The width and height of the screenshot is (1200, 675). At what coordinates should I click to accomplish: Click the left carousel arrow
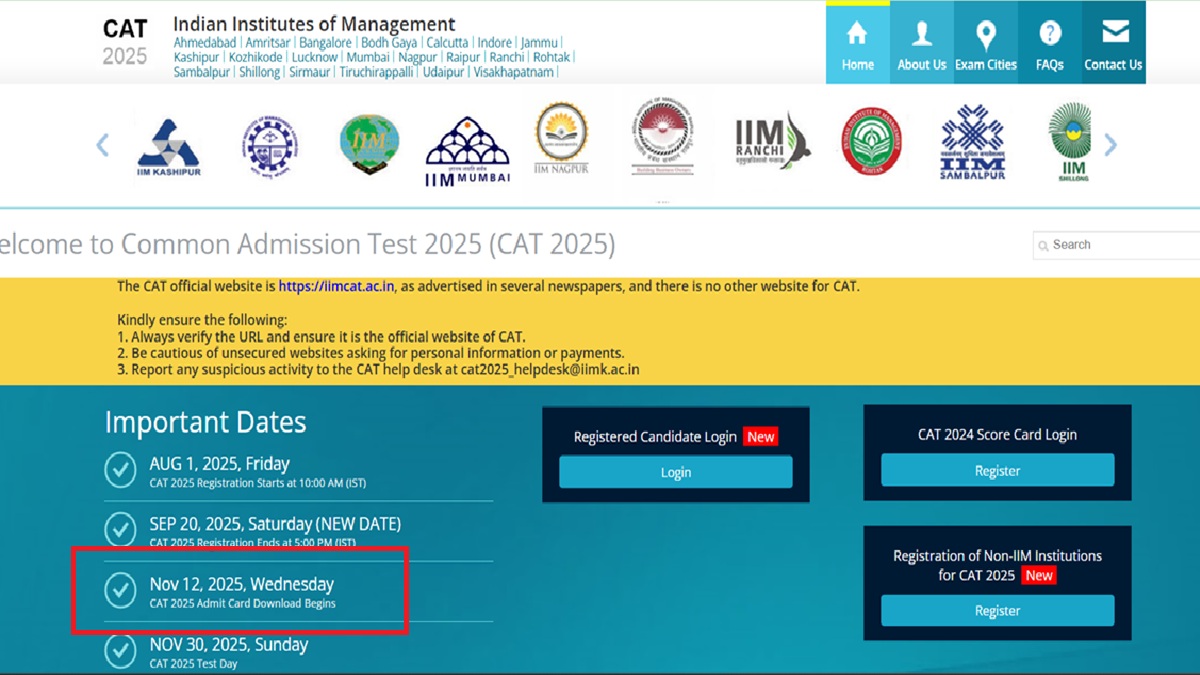[x=102, y=144]
